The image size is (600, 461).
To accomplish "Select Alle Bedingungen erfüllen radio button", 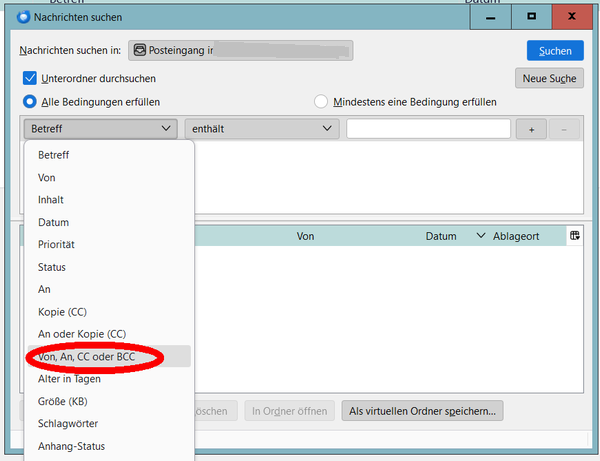I will [30, 102].
